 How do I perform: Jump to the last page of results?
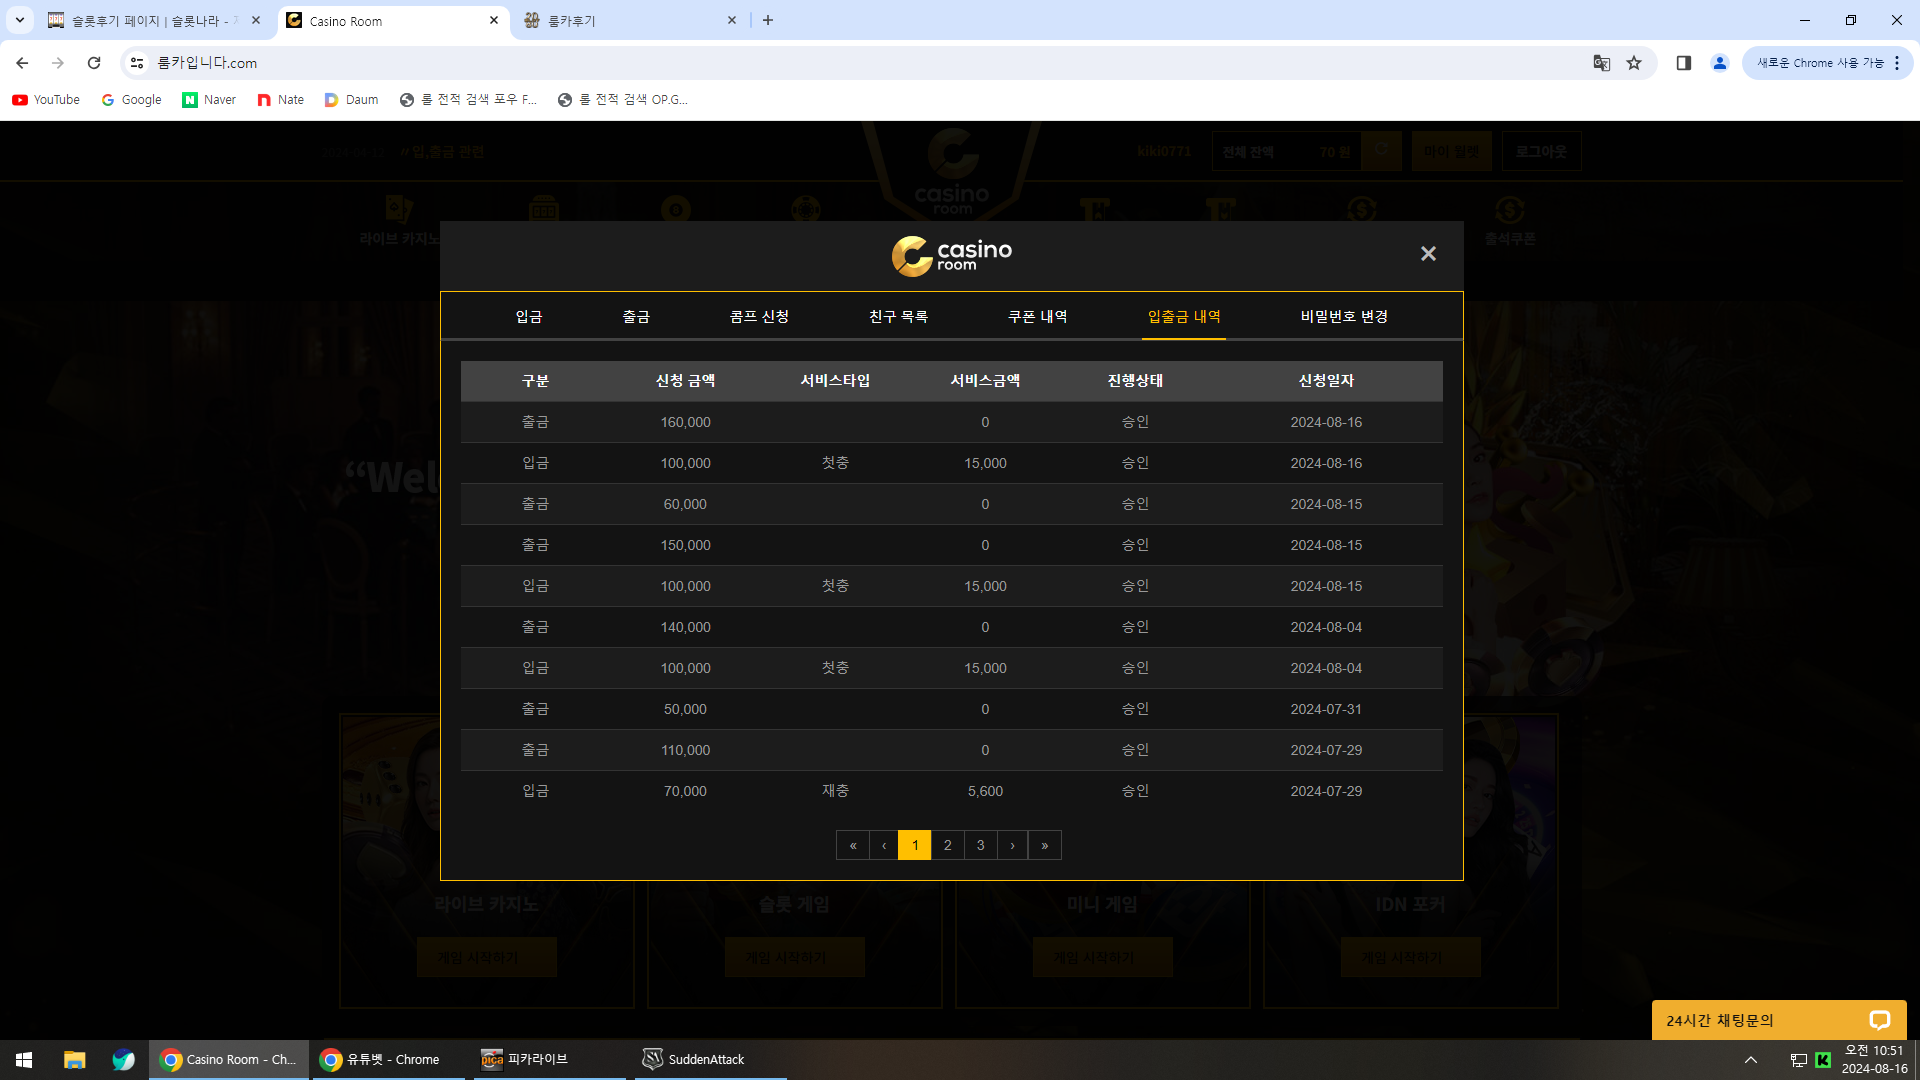coord(1045,845)
